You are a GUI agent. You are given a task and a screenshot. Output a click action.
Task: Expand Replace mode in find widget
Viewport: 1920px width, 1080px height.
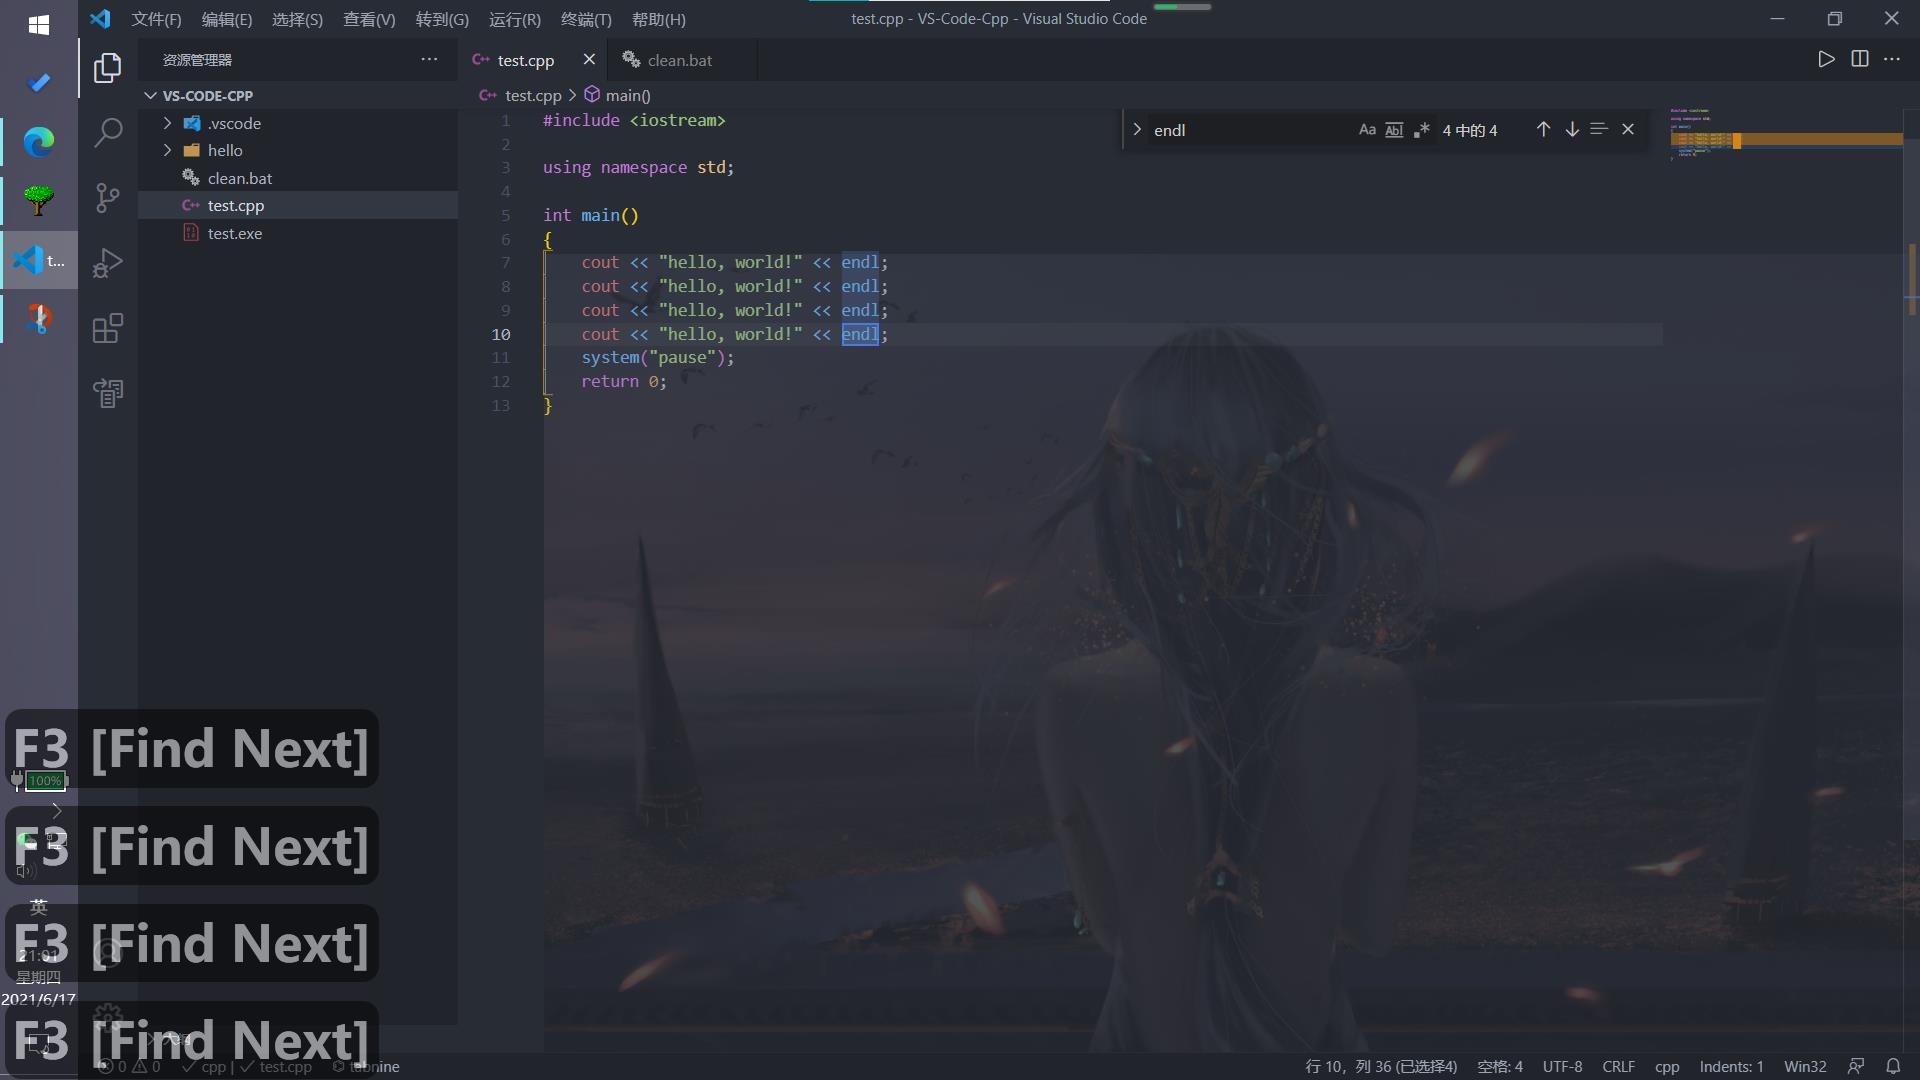(x=1137, y=130)
